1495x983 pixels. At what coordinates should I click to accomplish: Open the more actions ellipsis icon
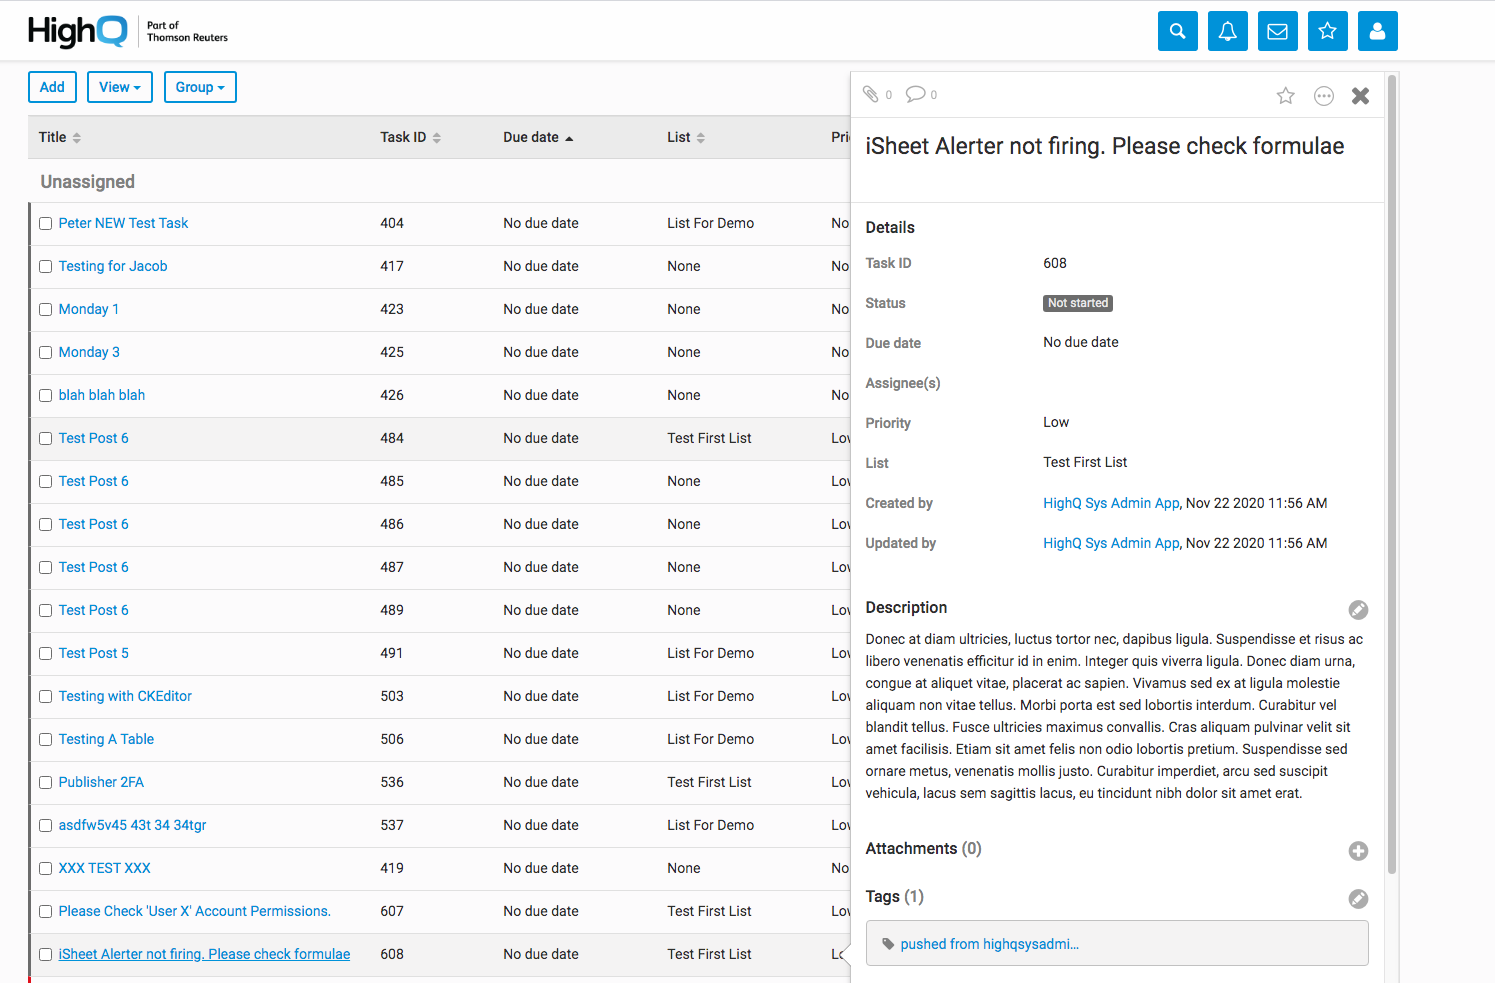(x=1323, y=96)
